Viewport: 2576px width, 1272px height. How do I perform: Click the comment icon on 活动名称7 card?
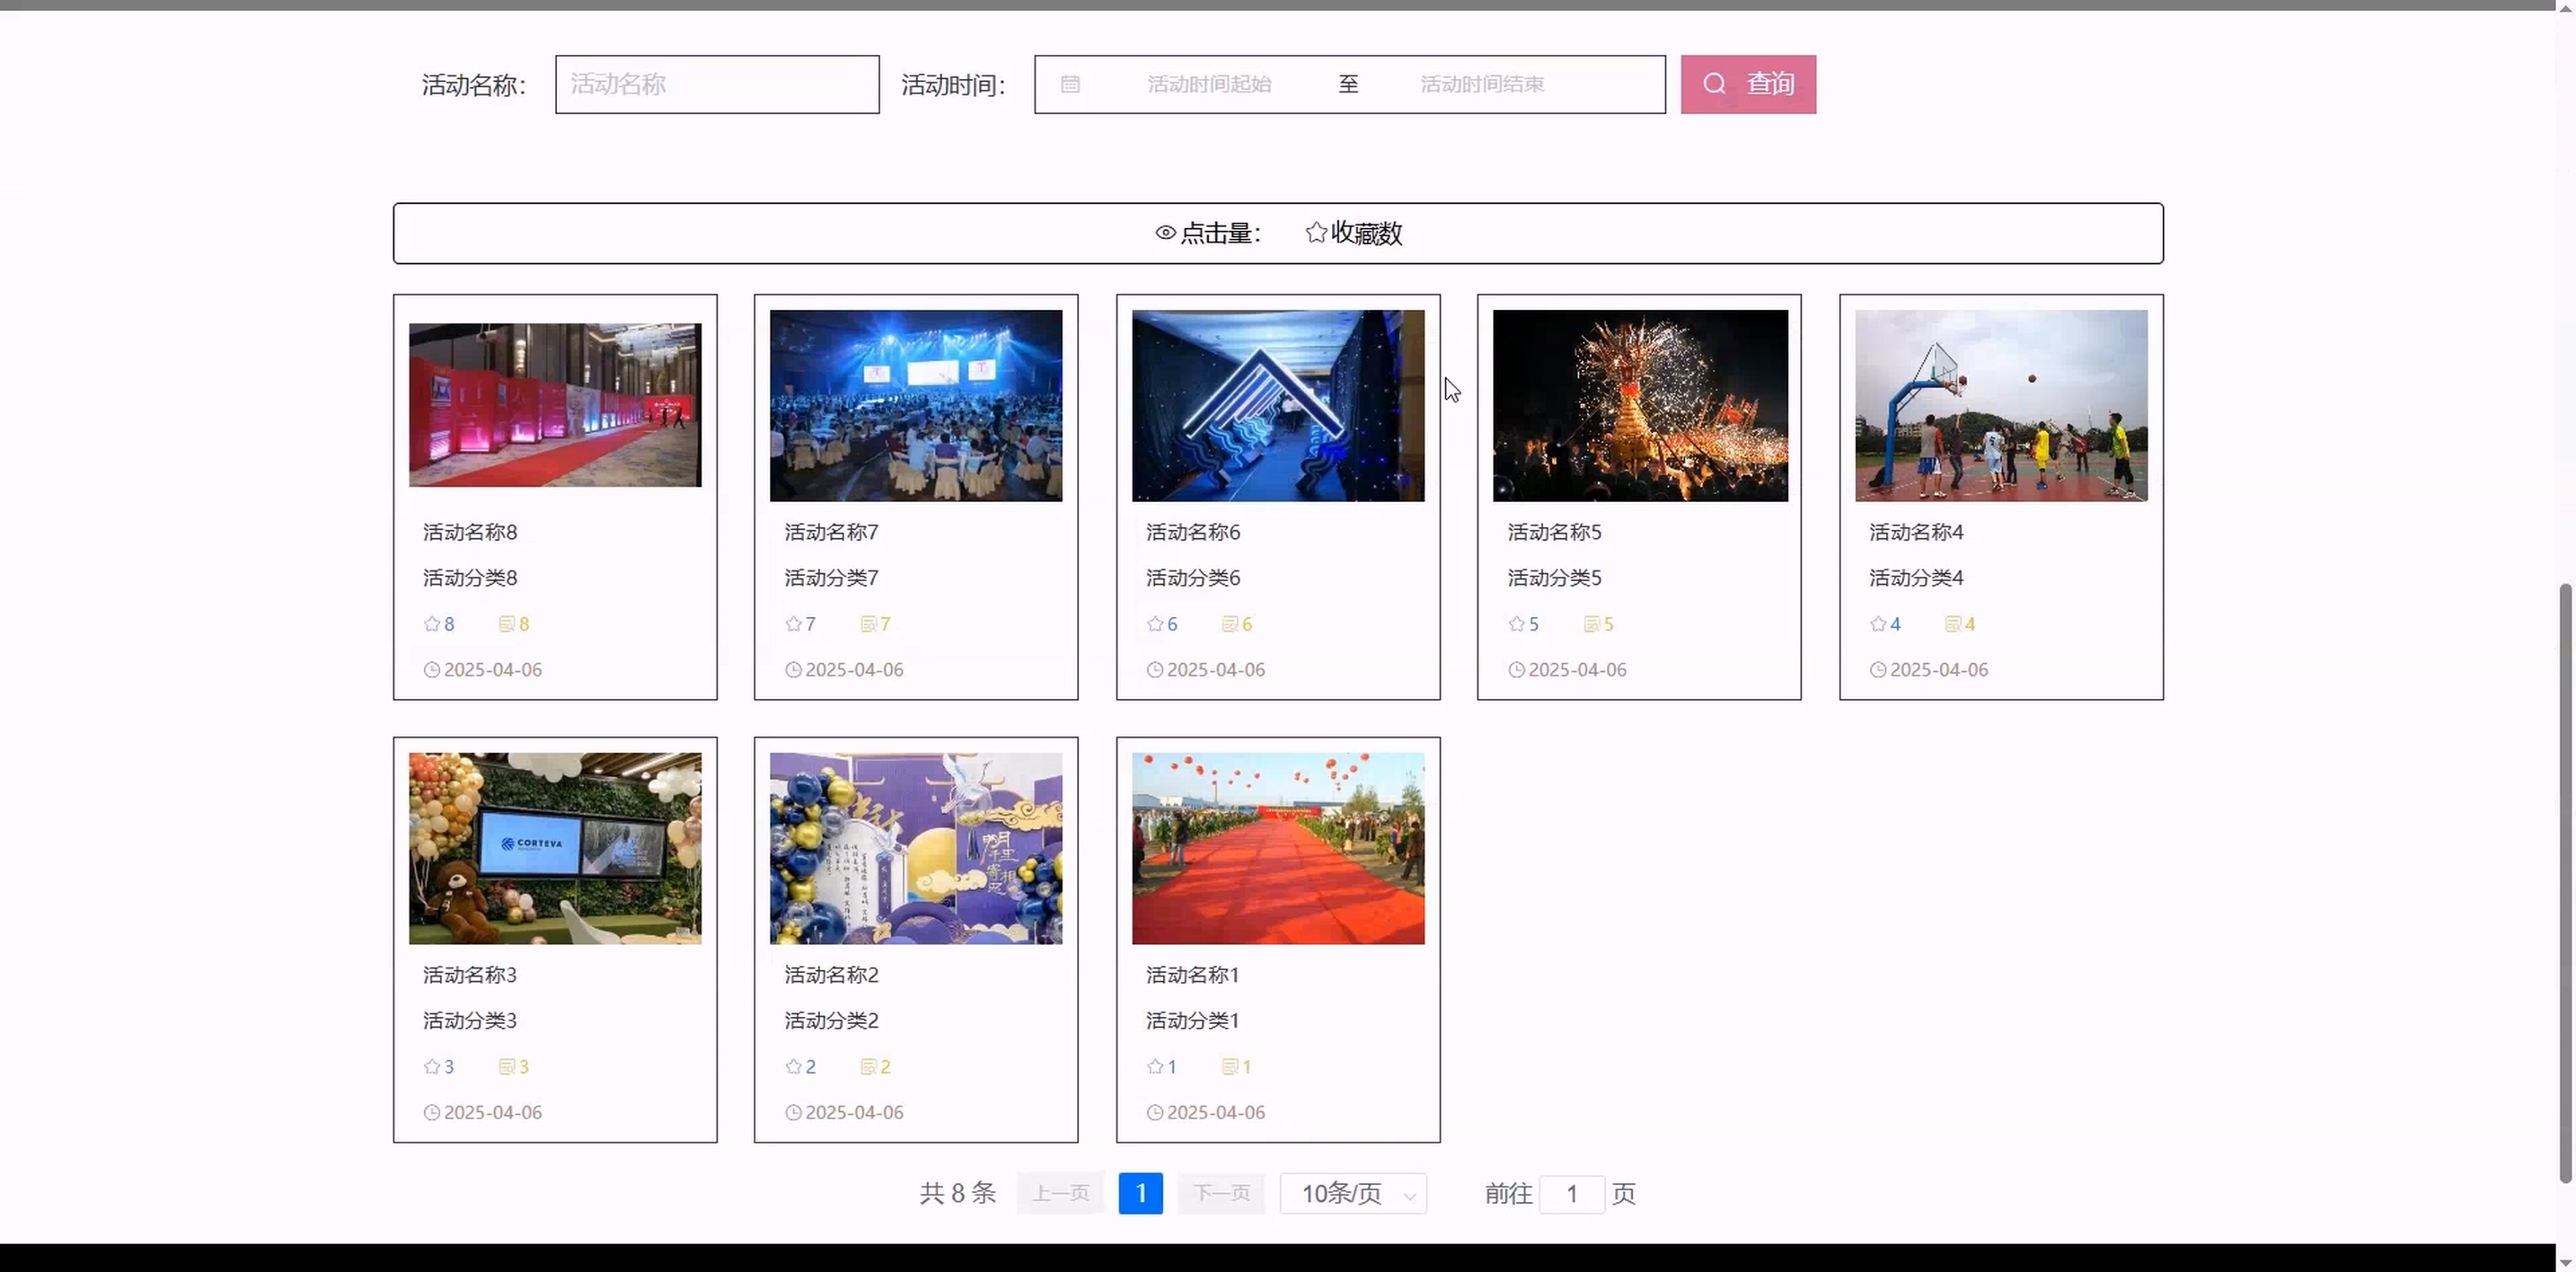(868, 624)
